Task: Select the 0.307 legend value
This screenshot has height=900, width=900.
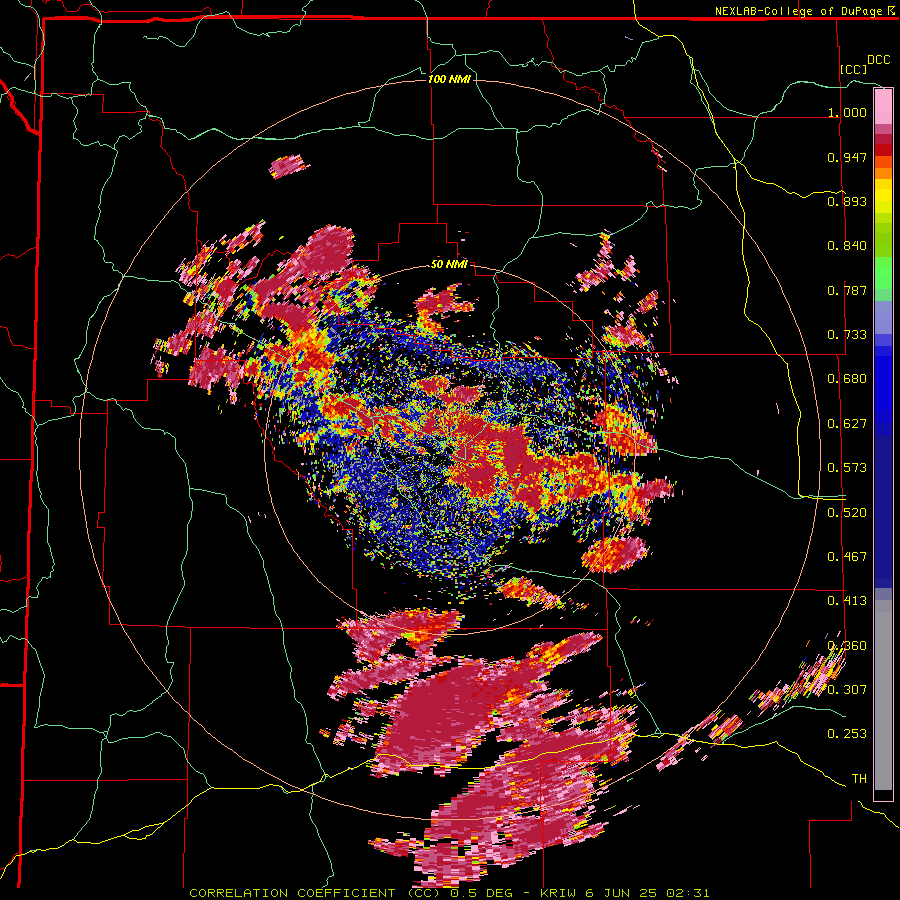Action: coord(847,689)
